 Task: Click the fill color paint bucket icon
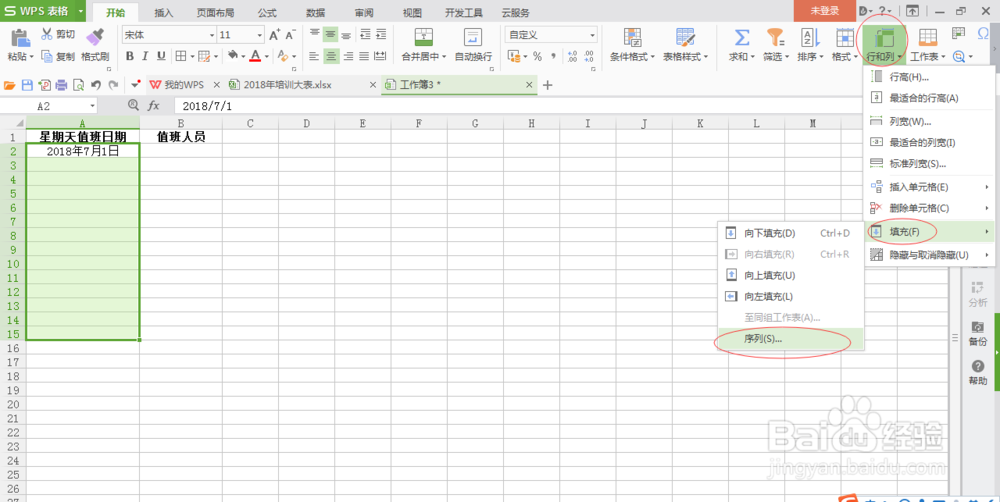click(x=233, y=56)
